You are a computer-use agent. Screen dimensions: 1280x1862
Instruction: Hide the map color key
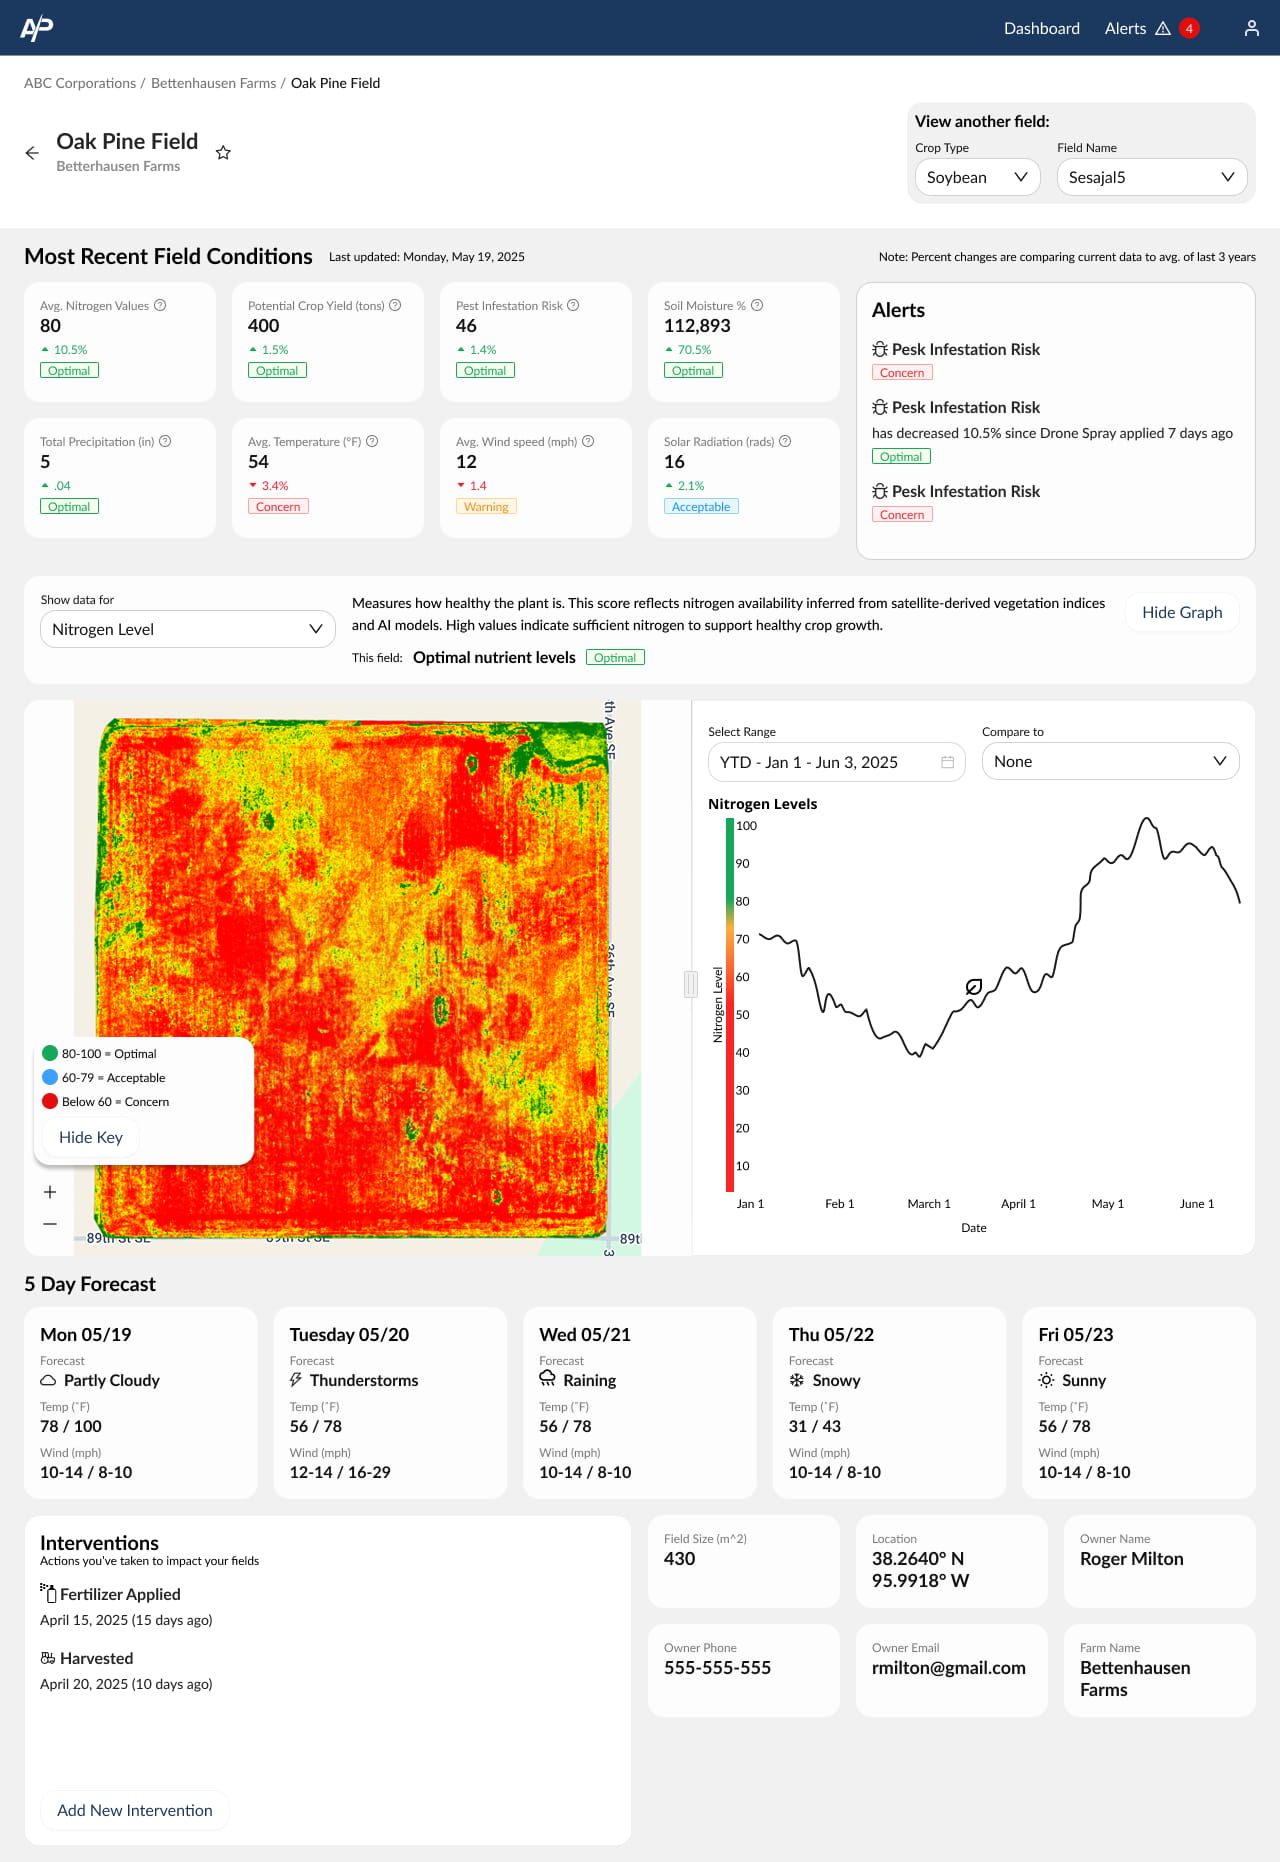coord(91,1137)
